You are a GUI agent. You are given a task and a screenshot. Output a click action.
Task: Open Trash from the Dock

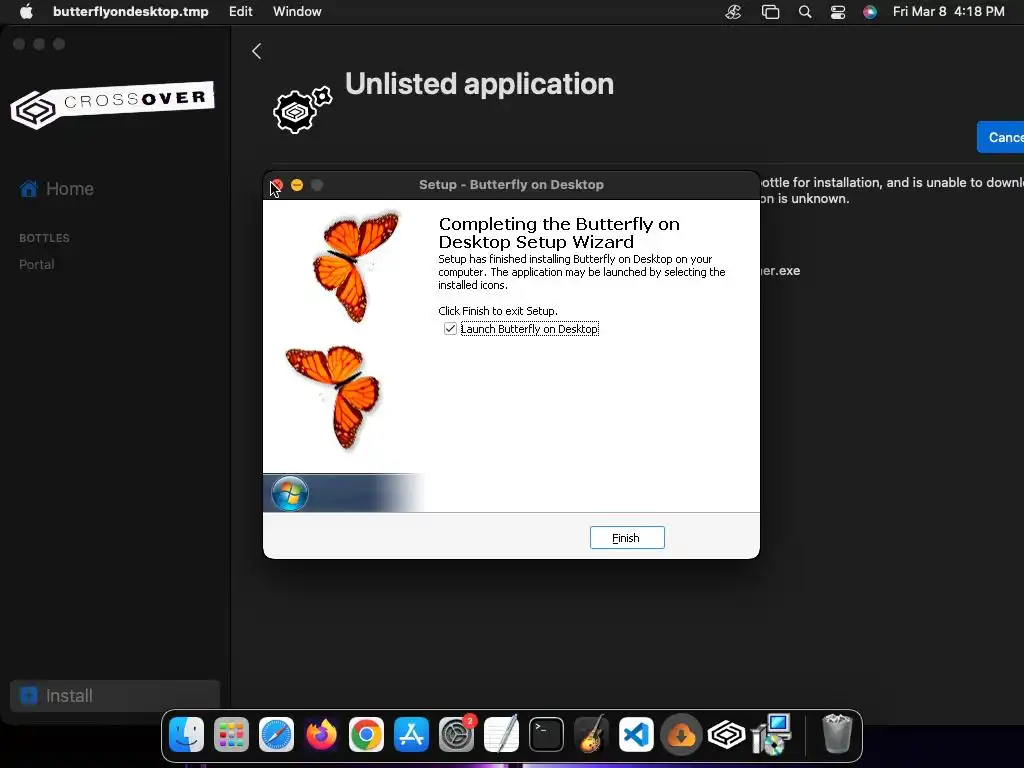pos(837,734)
